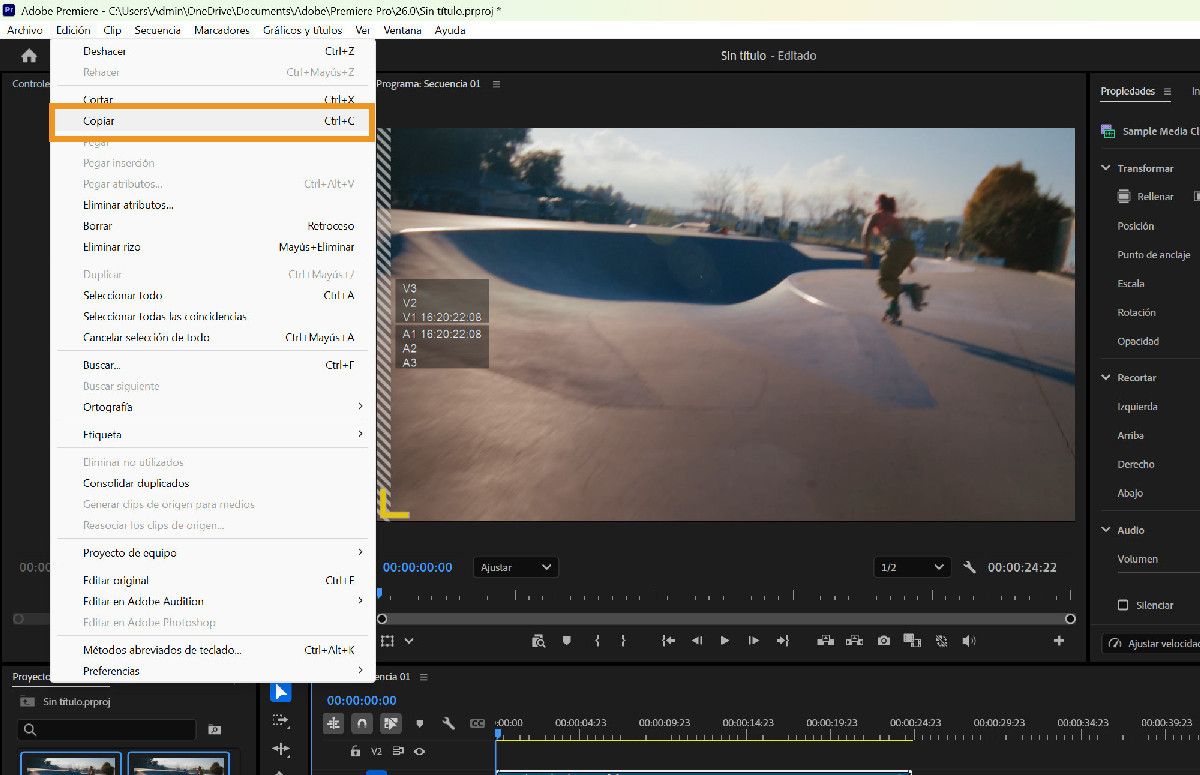Open dropdown arrow beside safe margins icon
This screenshot has width=1200, height=775.
pyautogui.click(x=409, y=641)
